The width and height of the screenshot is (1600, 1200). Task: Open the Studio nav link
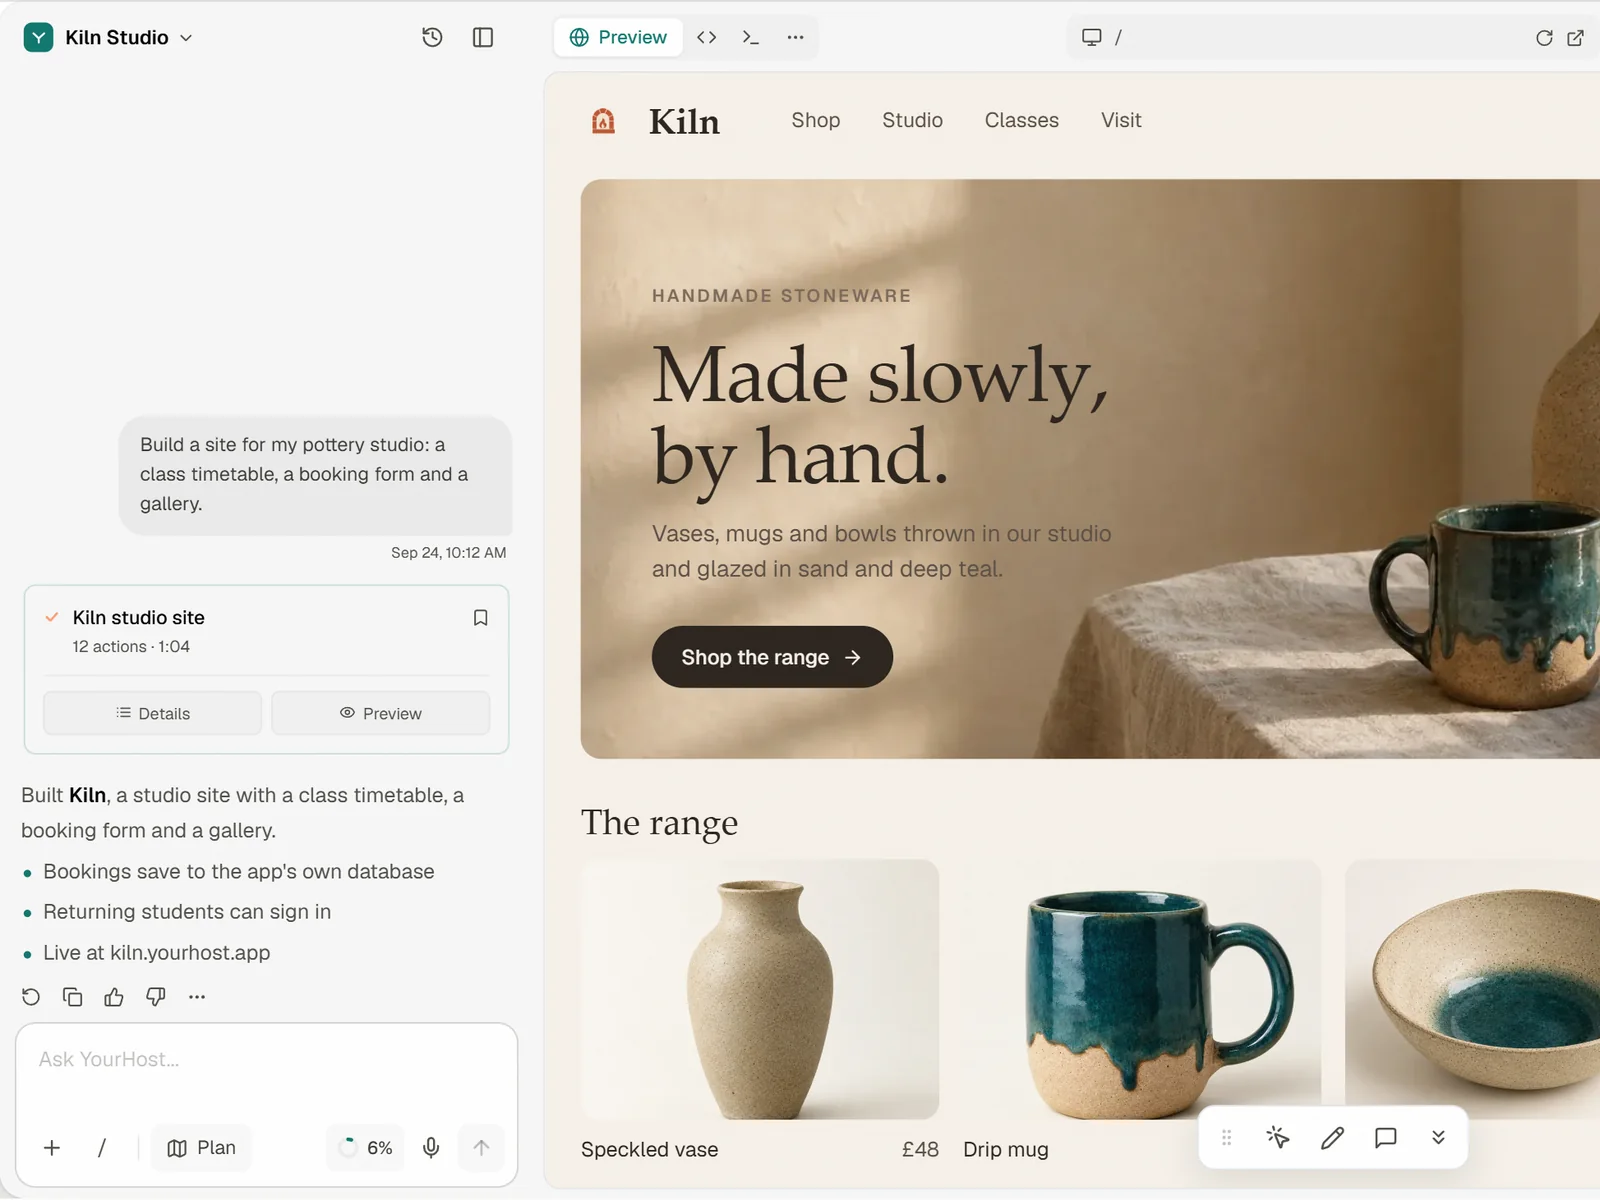(912, 120)
